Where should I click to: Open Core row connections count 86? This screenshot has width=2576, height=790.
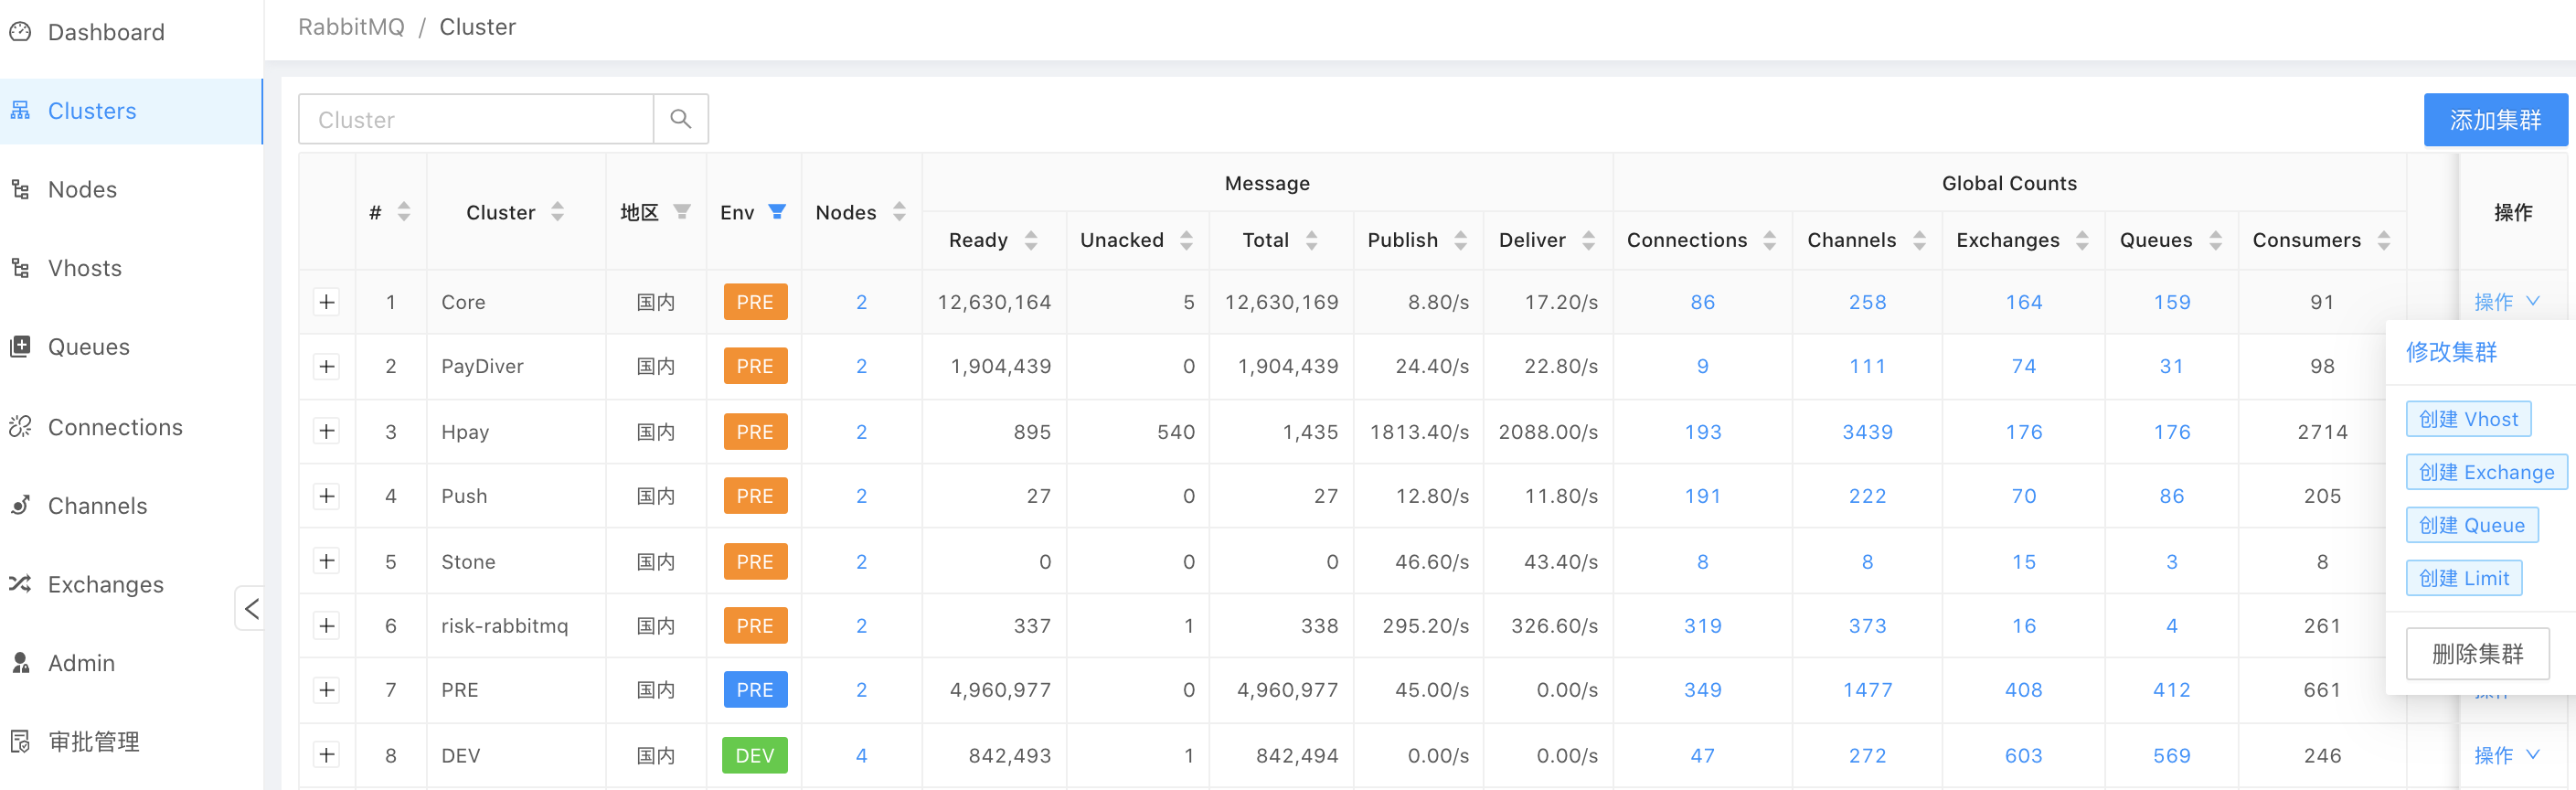tap(1702, 302)
